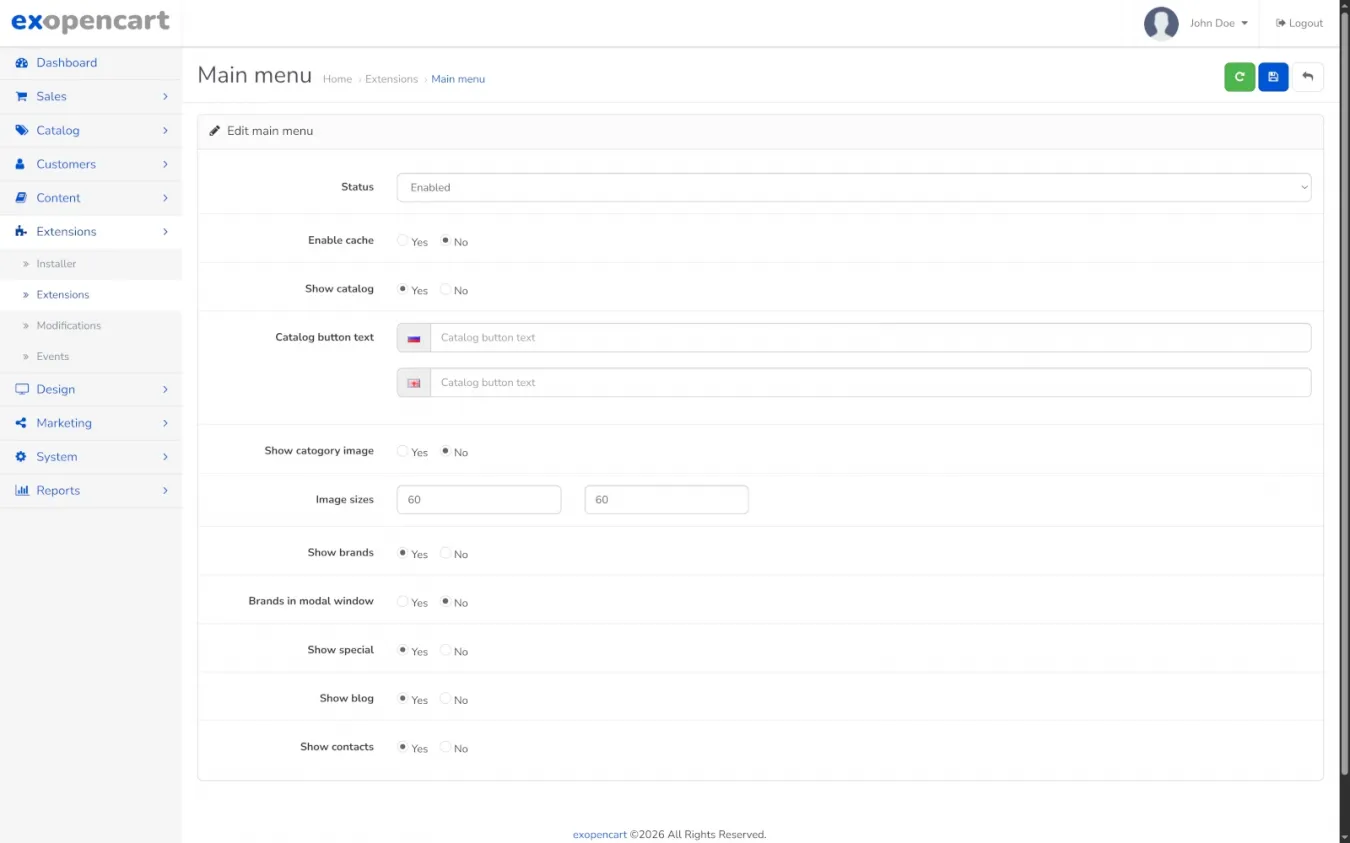This screenshot has width=1350, height=843.
Task: Click the John Doe avatar image
Action: (1160, 23)
